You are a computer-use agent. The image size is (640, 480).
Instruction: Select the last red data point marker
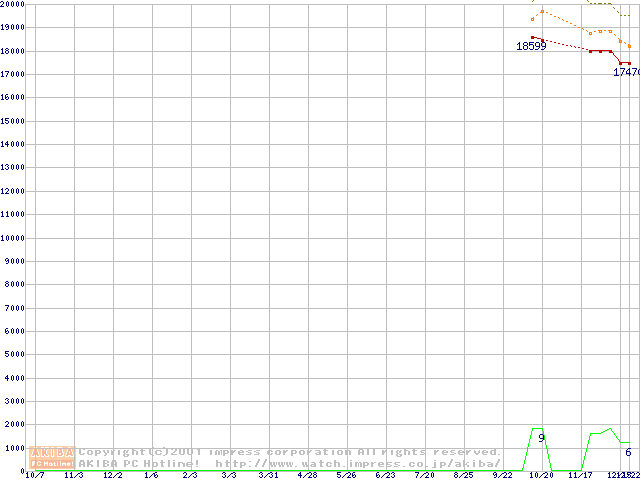coord(629,63)
